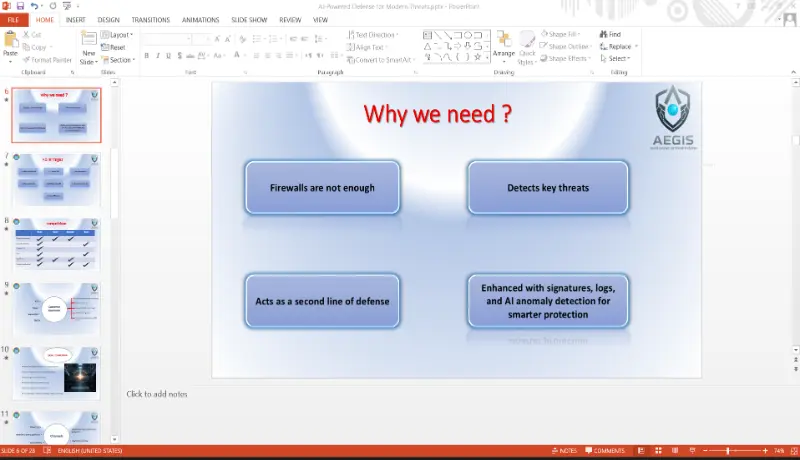Open Shape Outline options
This screenshot has height=460, width=800.
[565, 46]
